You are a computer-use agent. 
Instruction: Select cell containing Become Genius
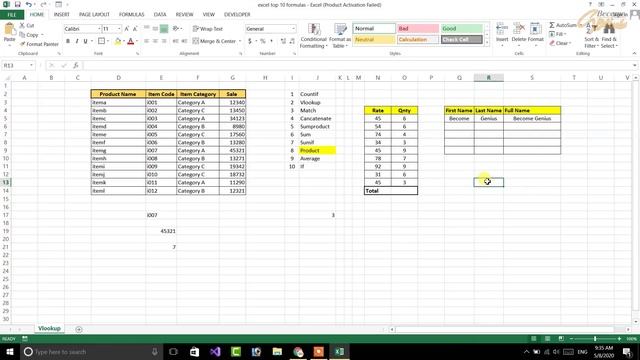click(x=532, y=118)
